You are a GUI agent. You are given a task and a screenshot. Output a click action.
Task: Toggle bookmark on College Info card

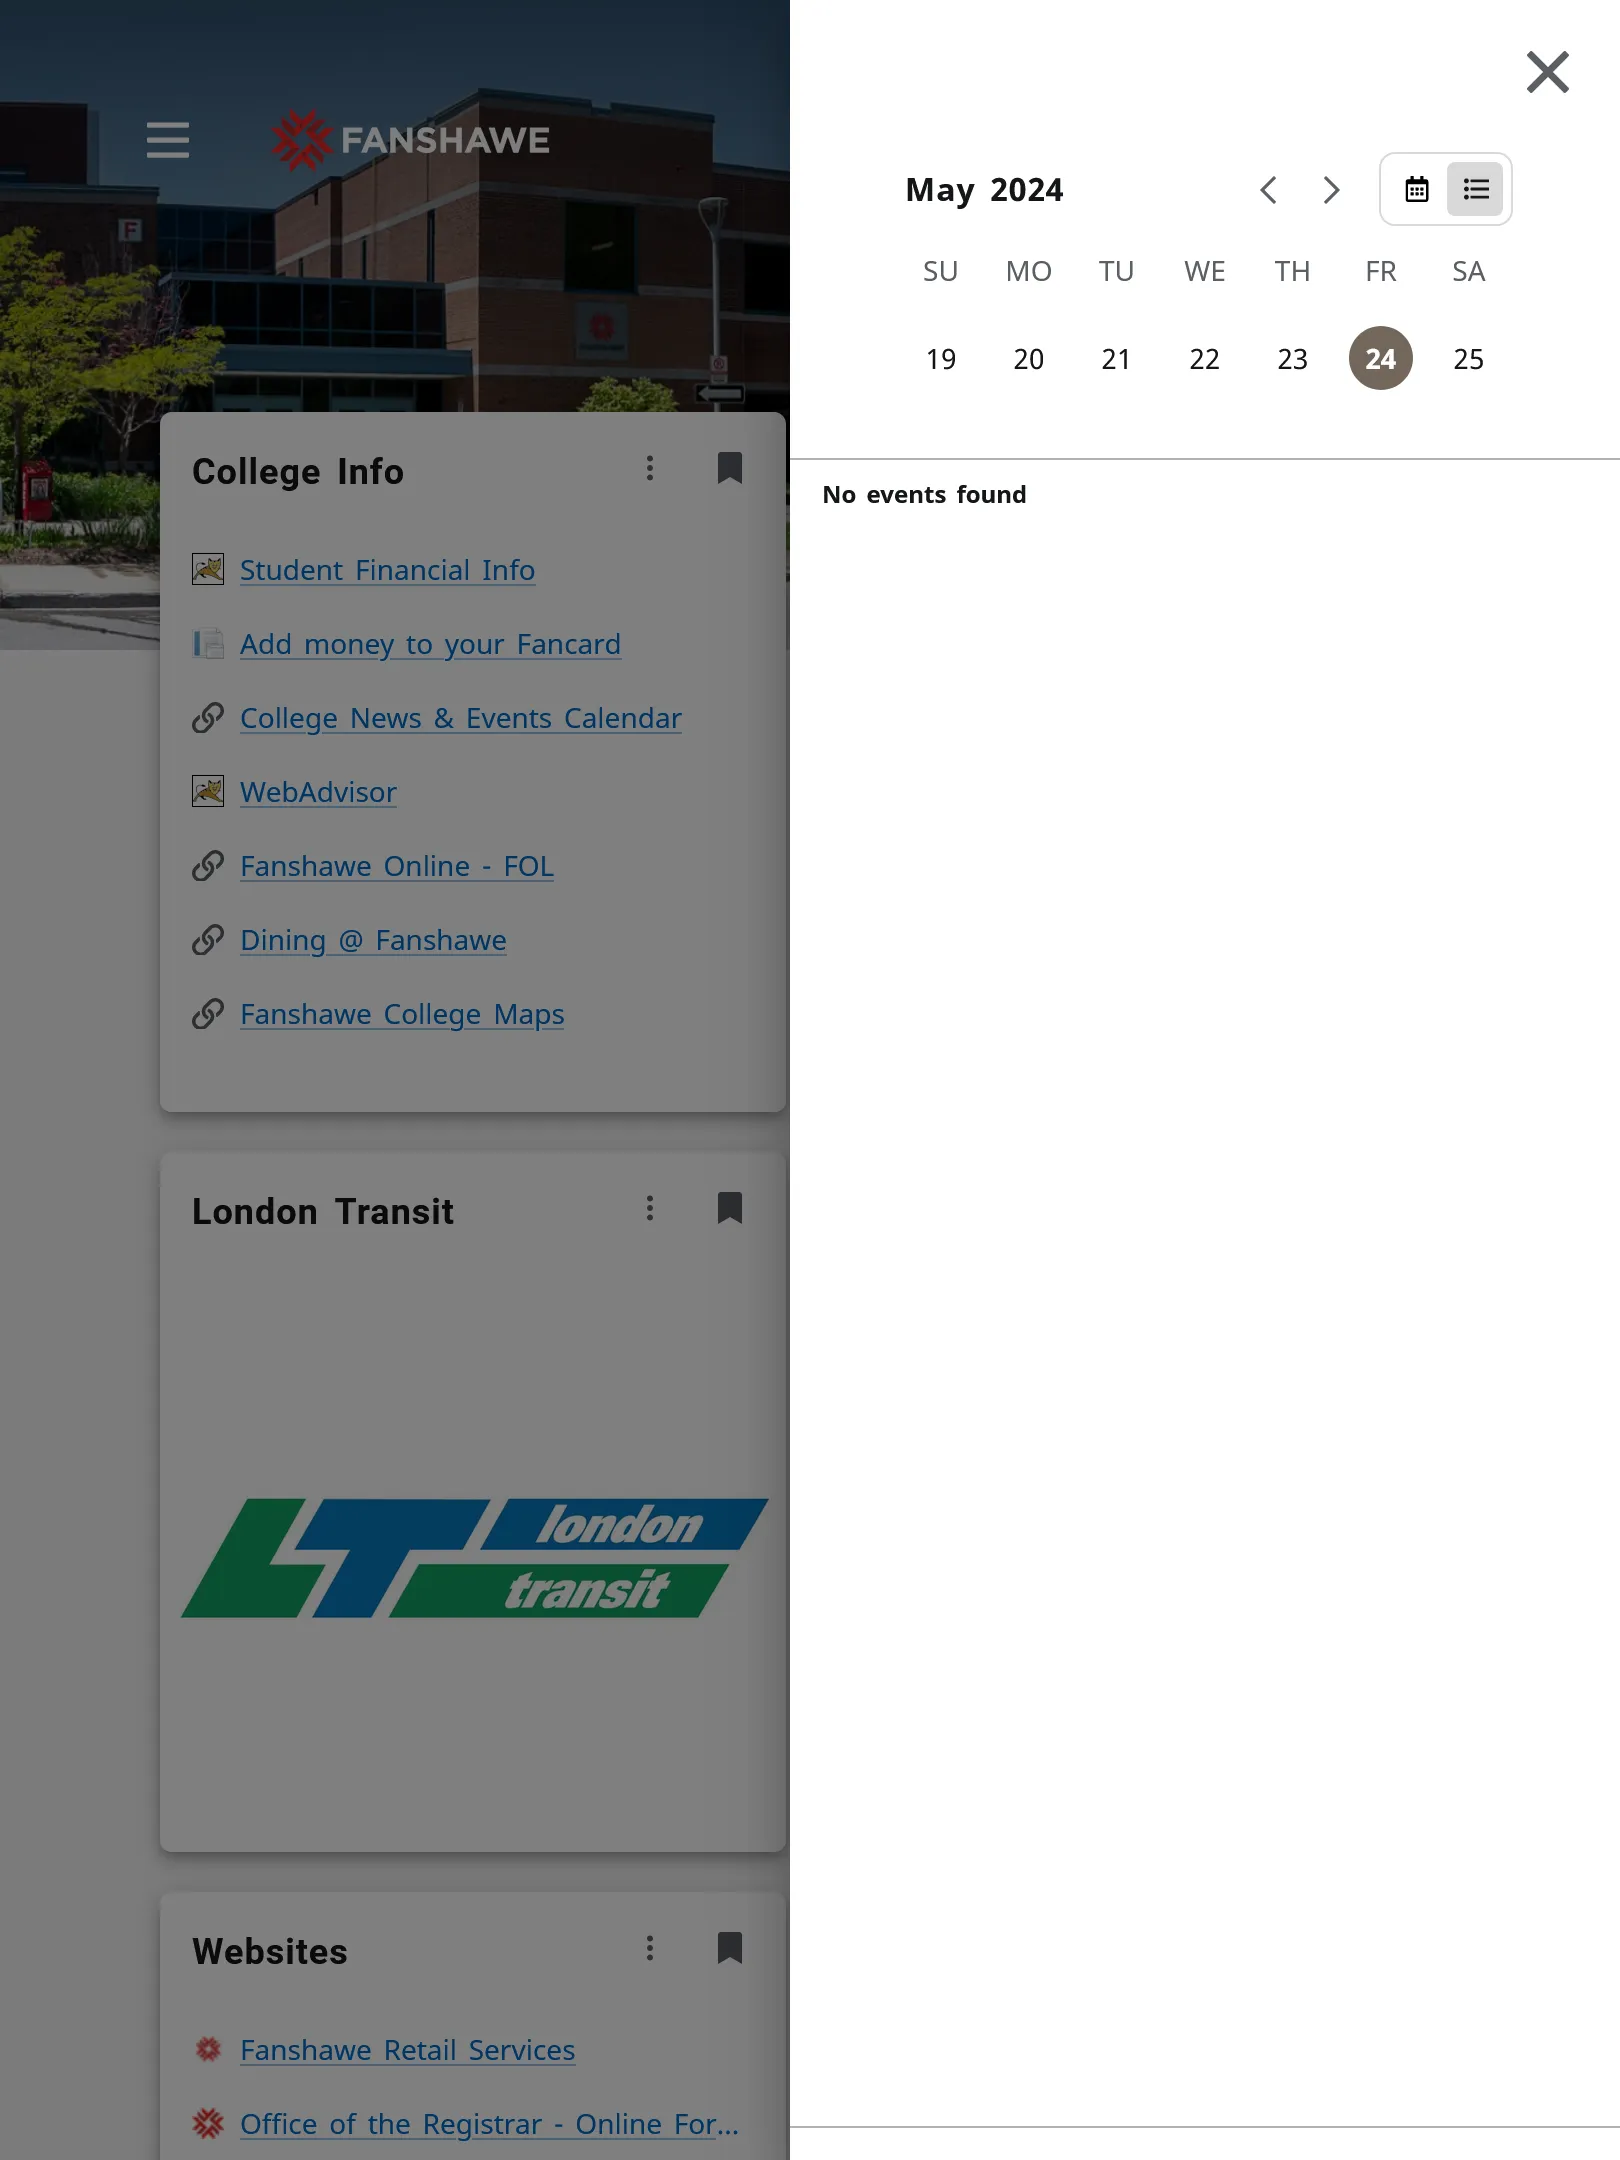[x=730, y=468]
